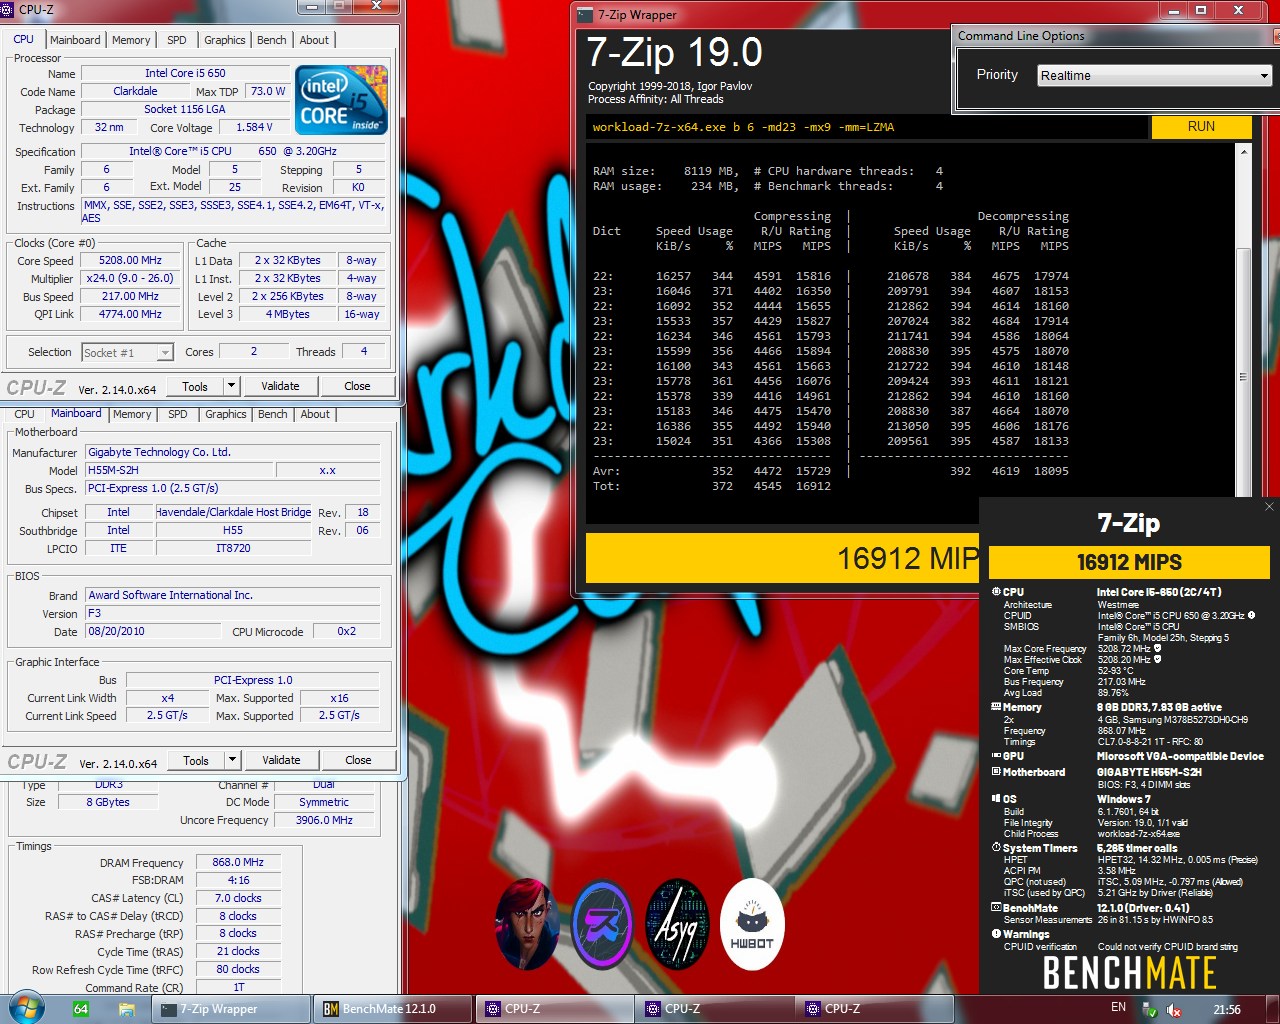Click the 7-Zip command line field
Image resolution: width=1280 pixels, height=1024 pixels.
(x=868, y=127)
